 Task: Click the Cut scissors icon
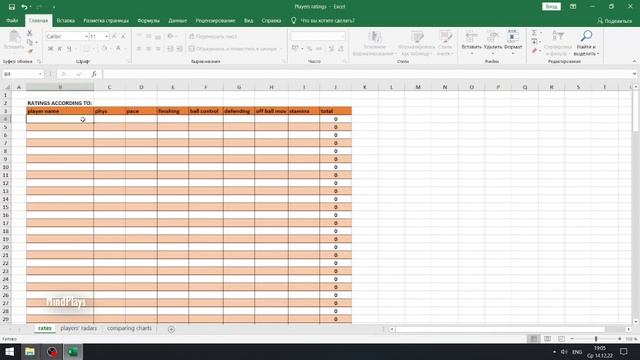29,33
